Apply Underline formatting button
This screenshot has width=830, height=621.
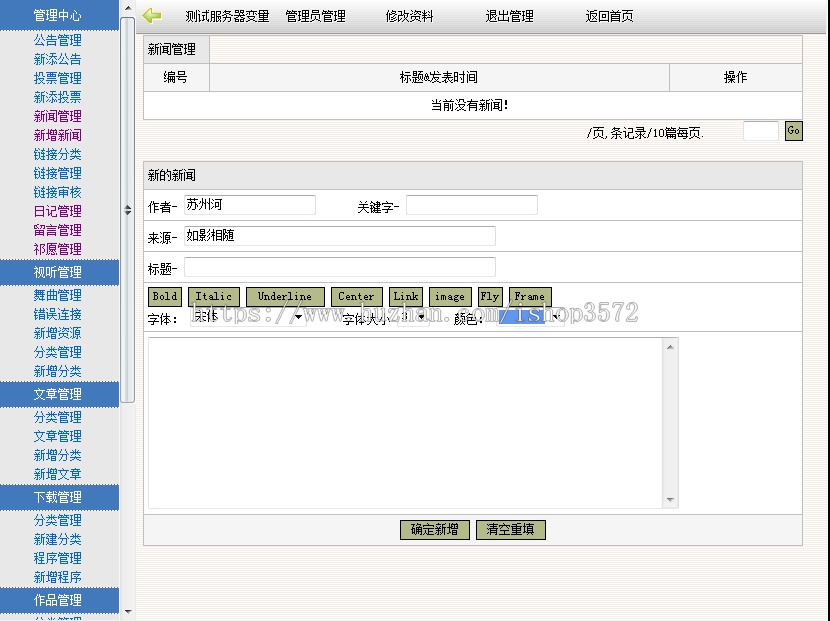tap(285, 296)
